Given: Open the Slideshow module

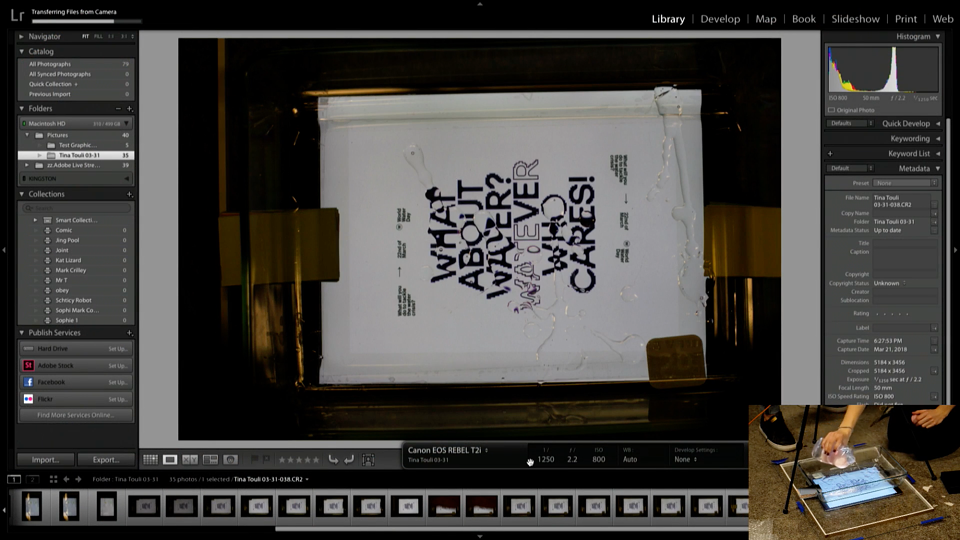Looking at the screenshot, I should click(855, 19).
